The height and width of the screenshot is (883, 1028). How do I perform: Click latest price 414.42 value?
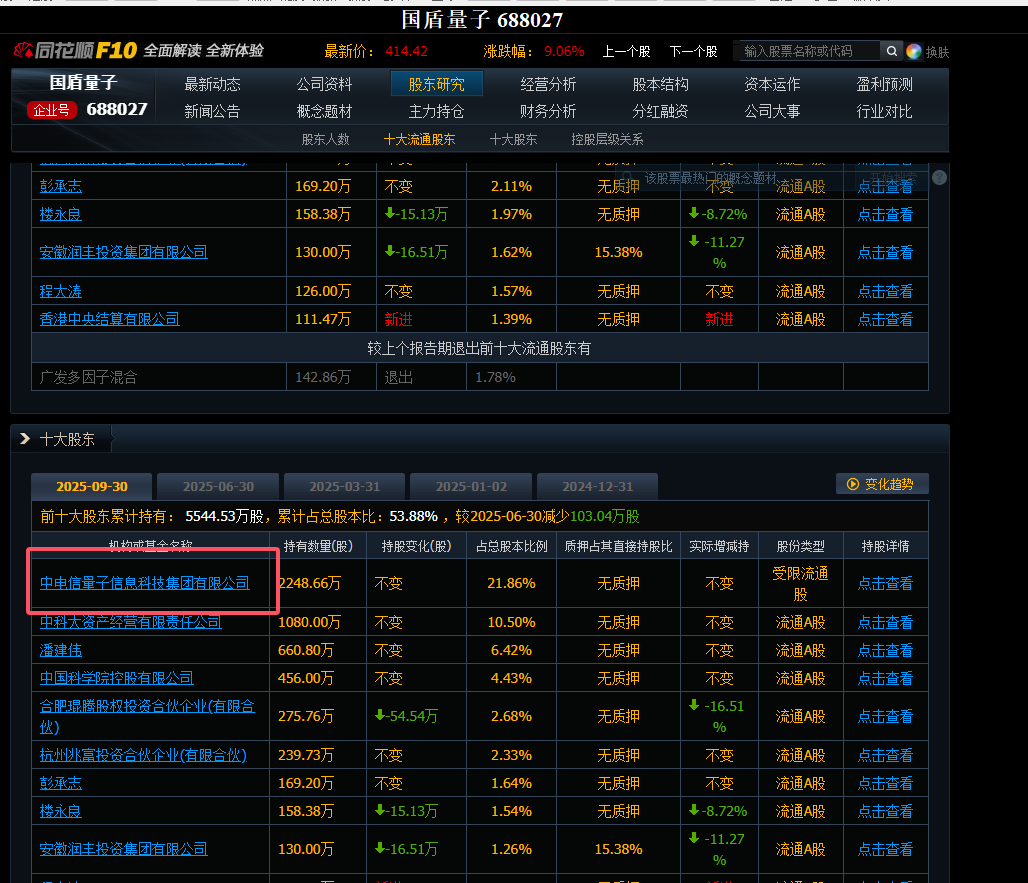click(x=406, y=51)
